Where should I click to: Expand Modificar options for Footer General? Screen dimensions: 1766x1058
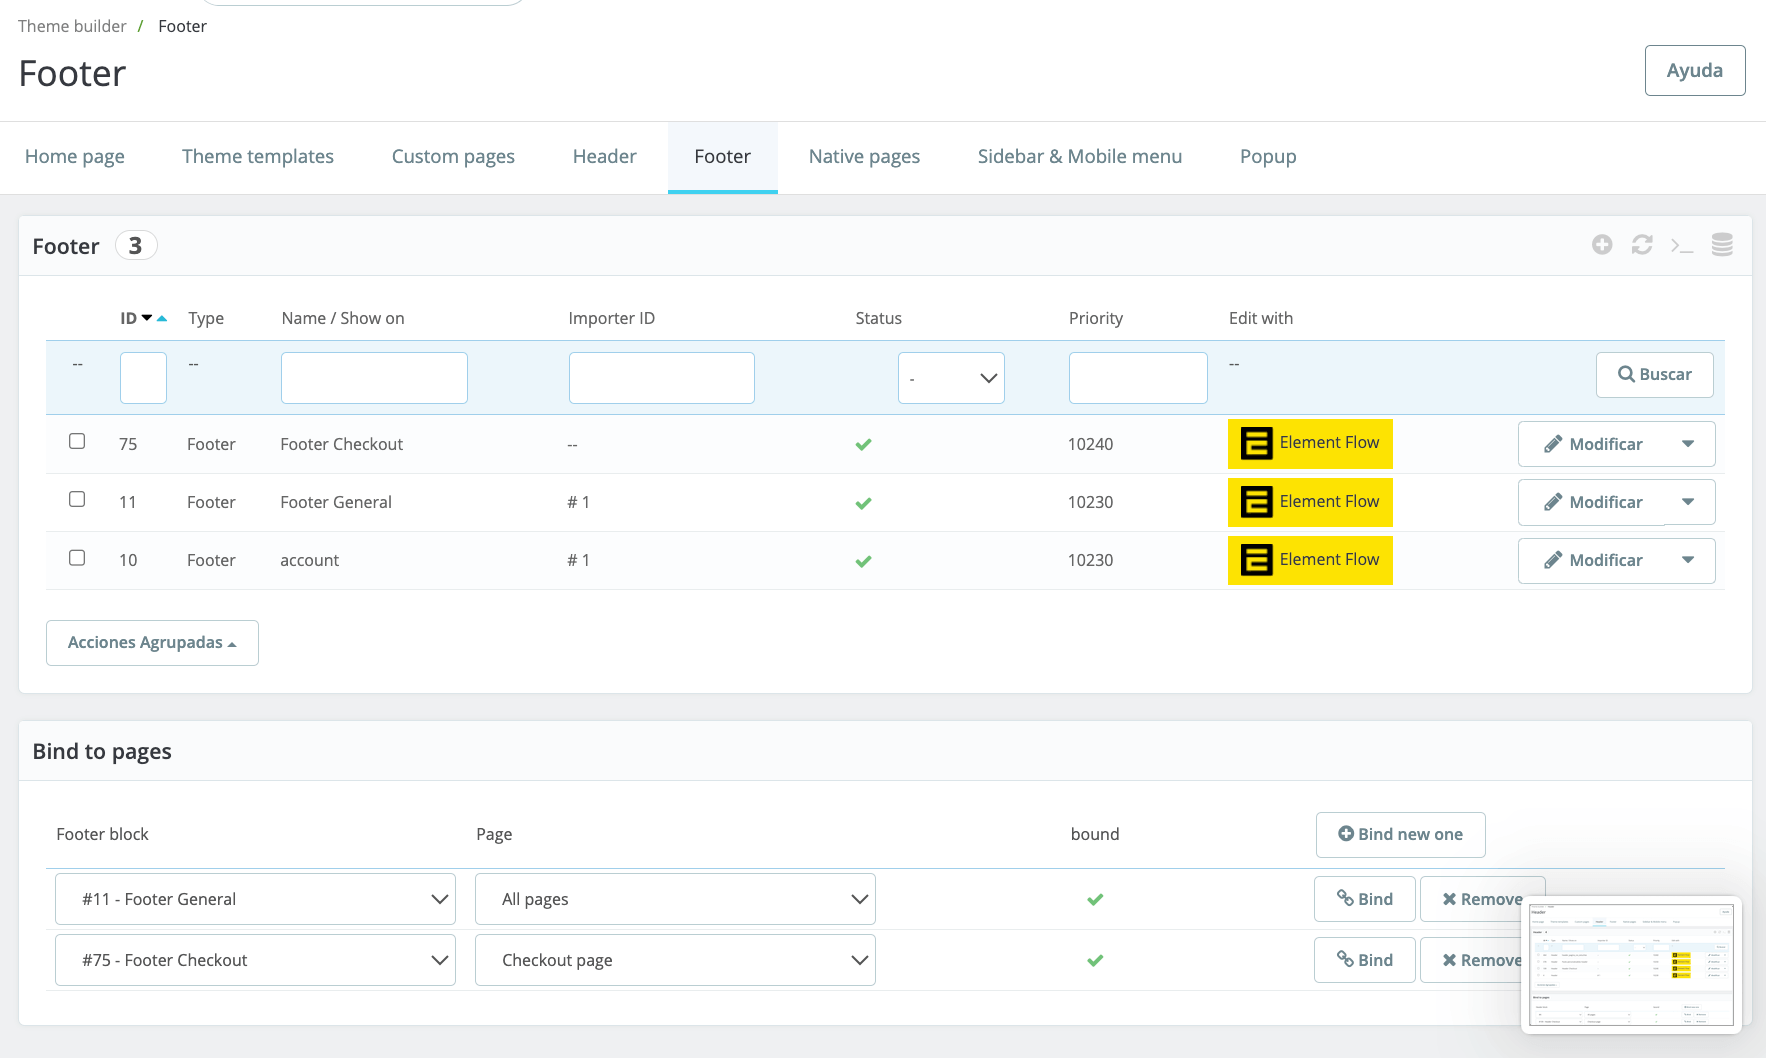[1689, 502]
